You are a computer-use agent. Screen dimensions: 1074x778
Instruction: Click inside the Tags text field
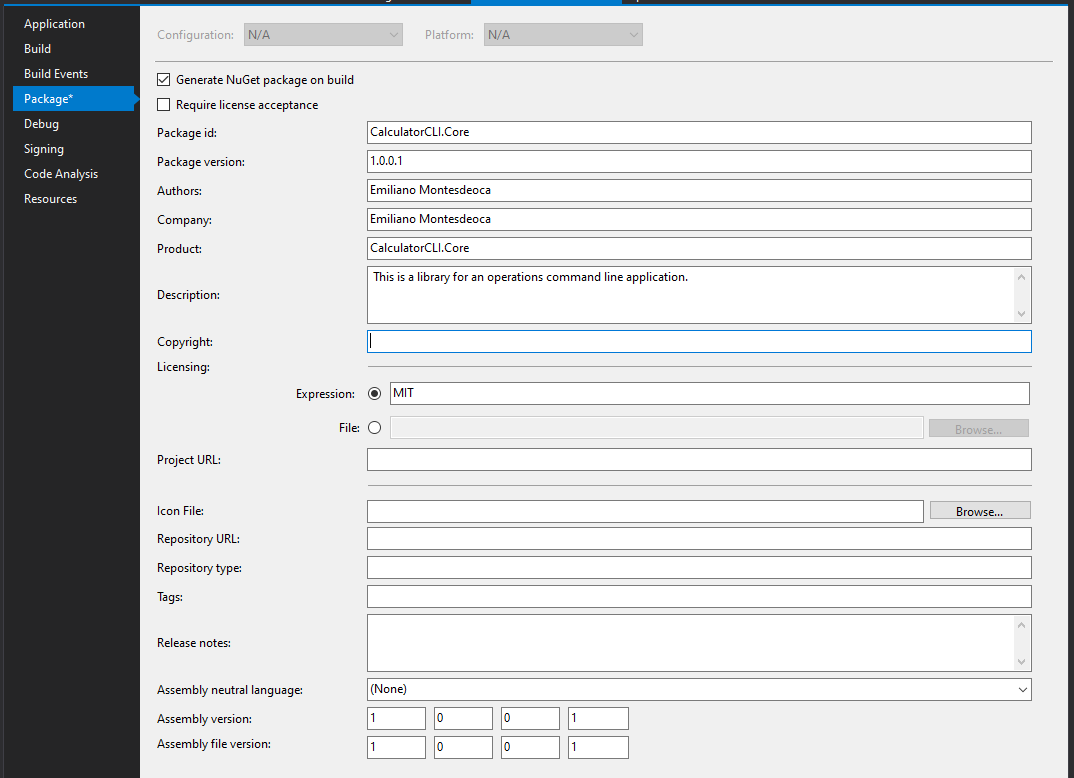[698, 597]
